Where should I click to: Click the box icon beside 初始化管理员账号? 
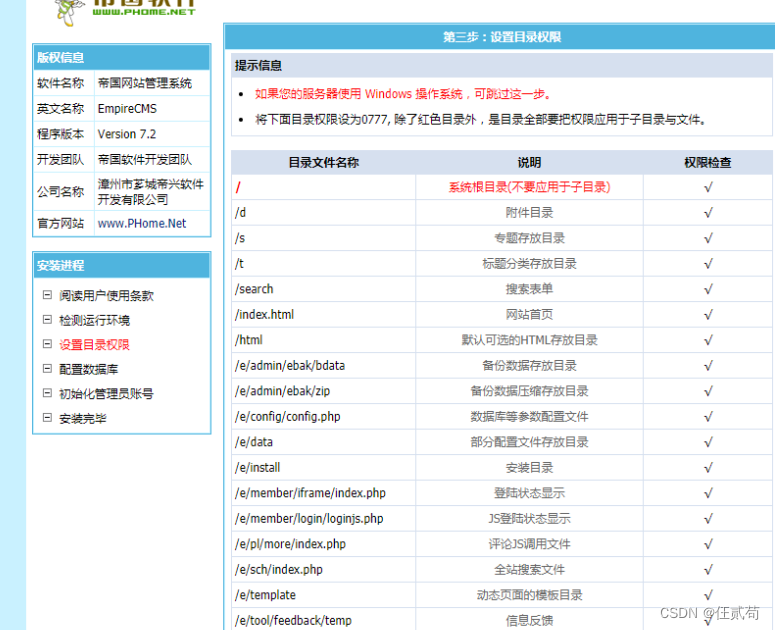(x=47, y=393)
